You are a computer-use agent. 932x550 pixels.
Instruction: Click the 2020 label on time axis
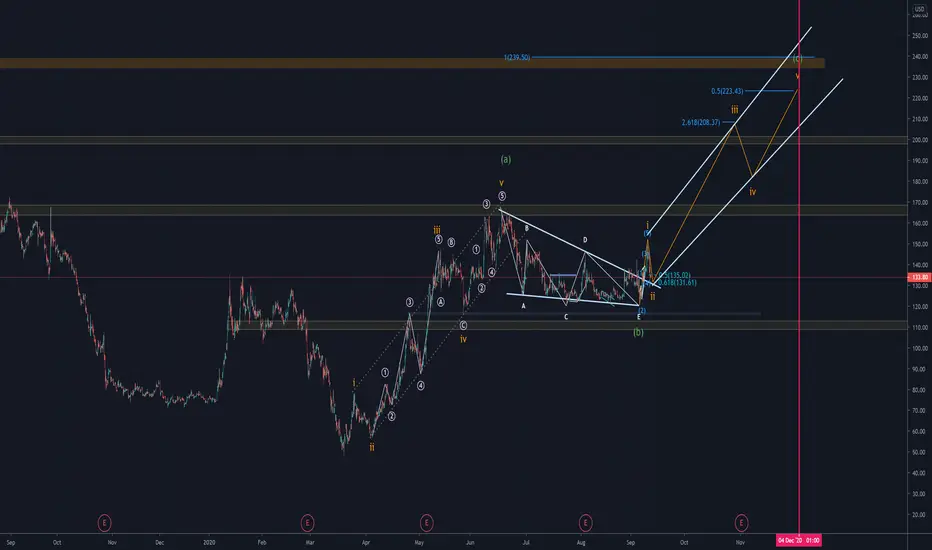(209, 542)
